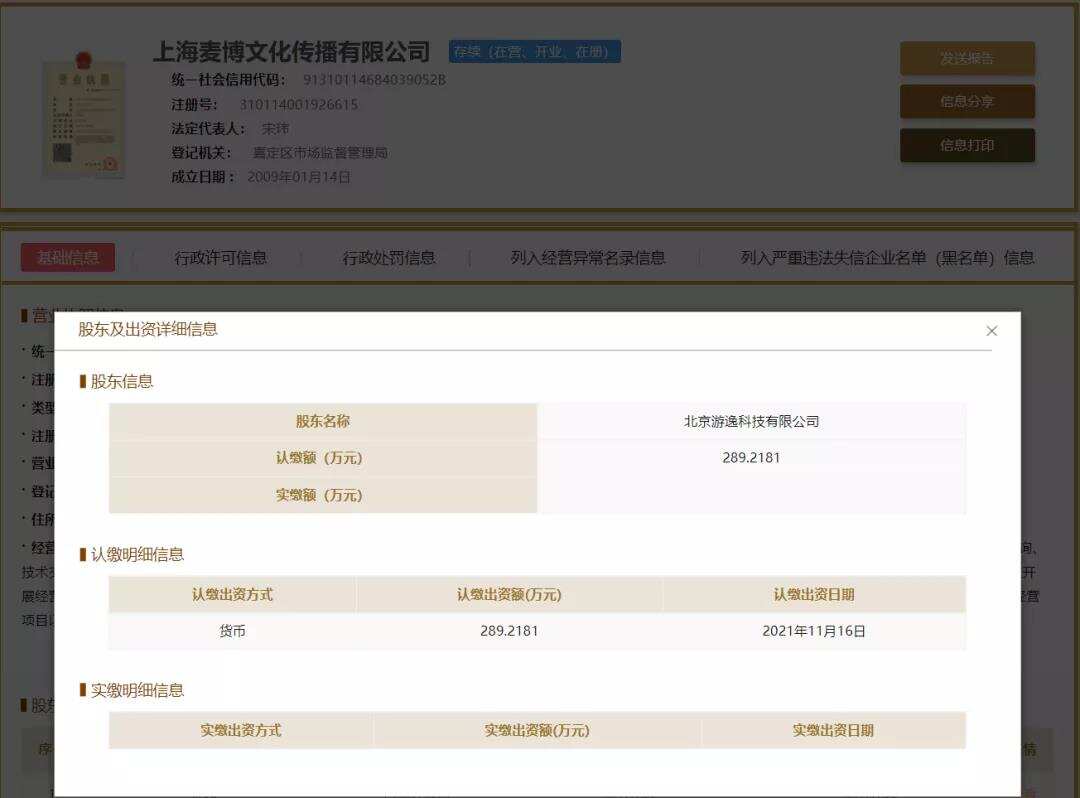Click the 信息分享 button
This screenshot has height=798, width=1080.
[967, 101]
